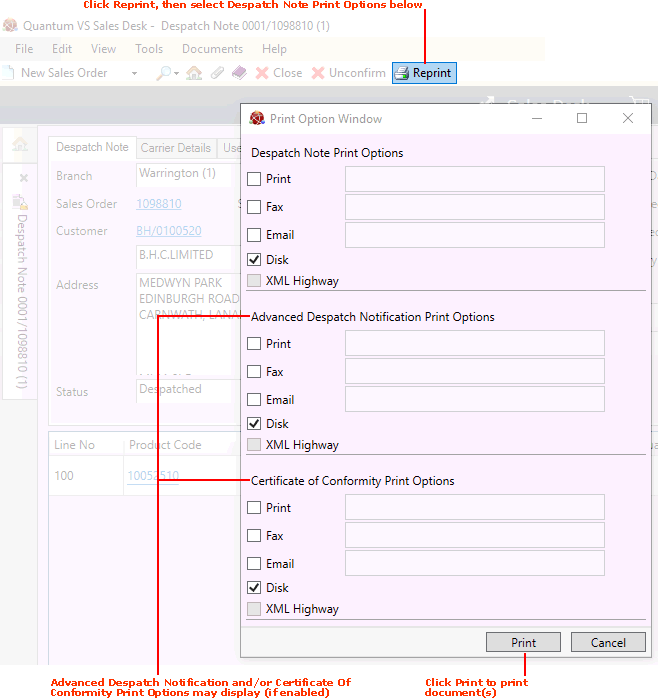The height and width of the screenshot is (698, 658).
Task: Switch to the Despatch Note tab
Action: tap(92, 147)
